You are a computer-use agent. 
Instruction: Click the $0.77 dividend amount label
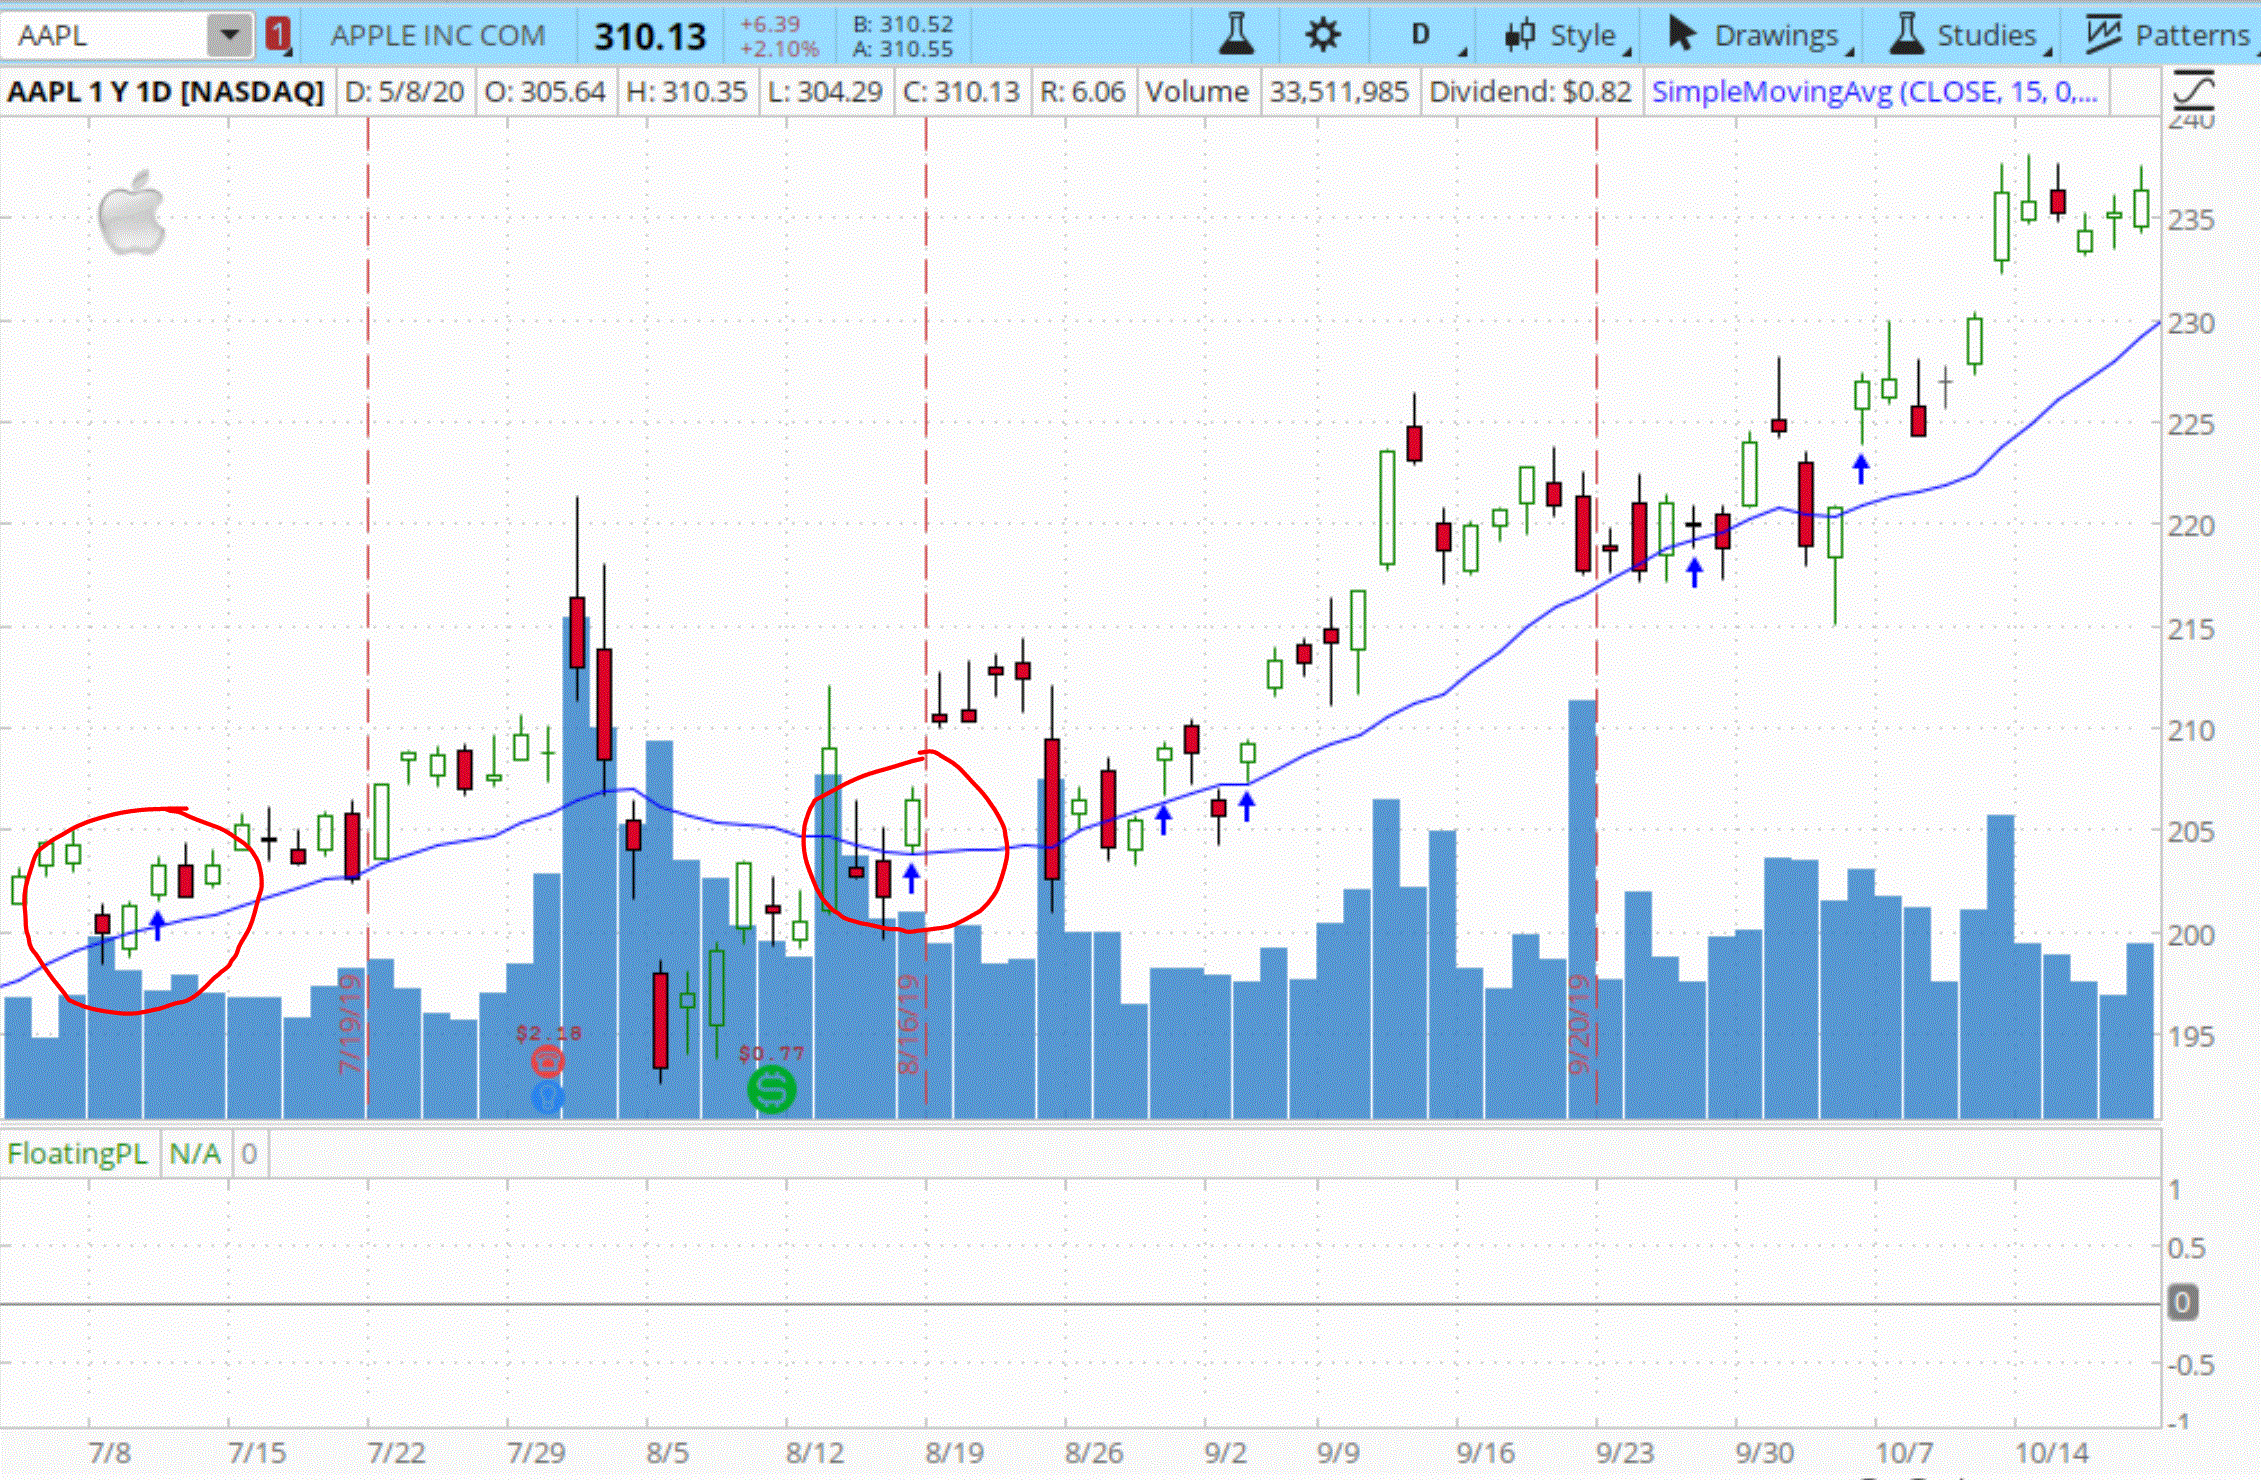point(771,1053)
